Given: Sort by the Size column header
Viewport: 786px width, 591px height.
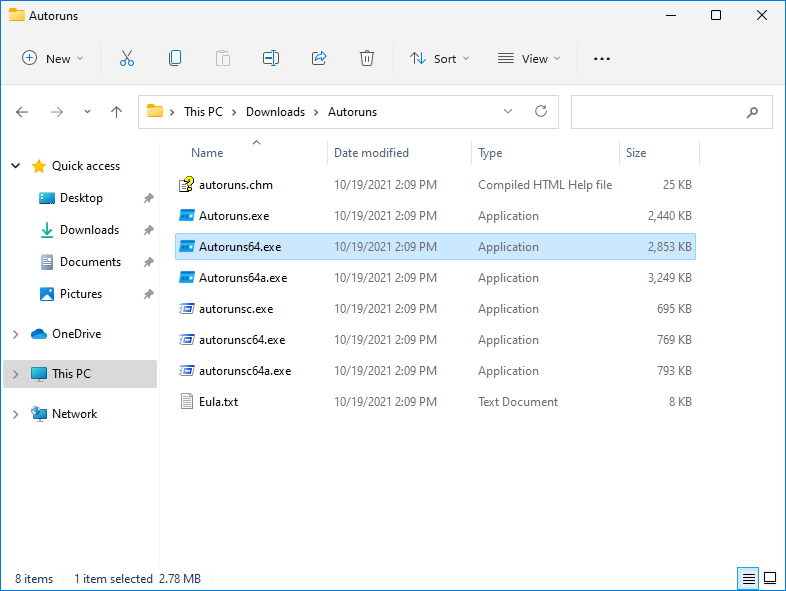Looking at the screenshot, I should [x=636, y=153].
